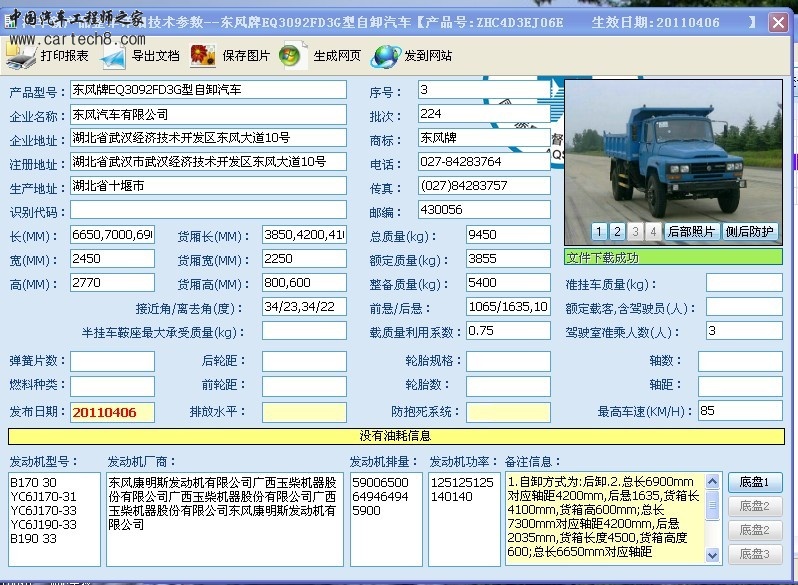Click the 发布日期 field showing 20110406
The width and height of the screenshot is (798, 585).
112,412
